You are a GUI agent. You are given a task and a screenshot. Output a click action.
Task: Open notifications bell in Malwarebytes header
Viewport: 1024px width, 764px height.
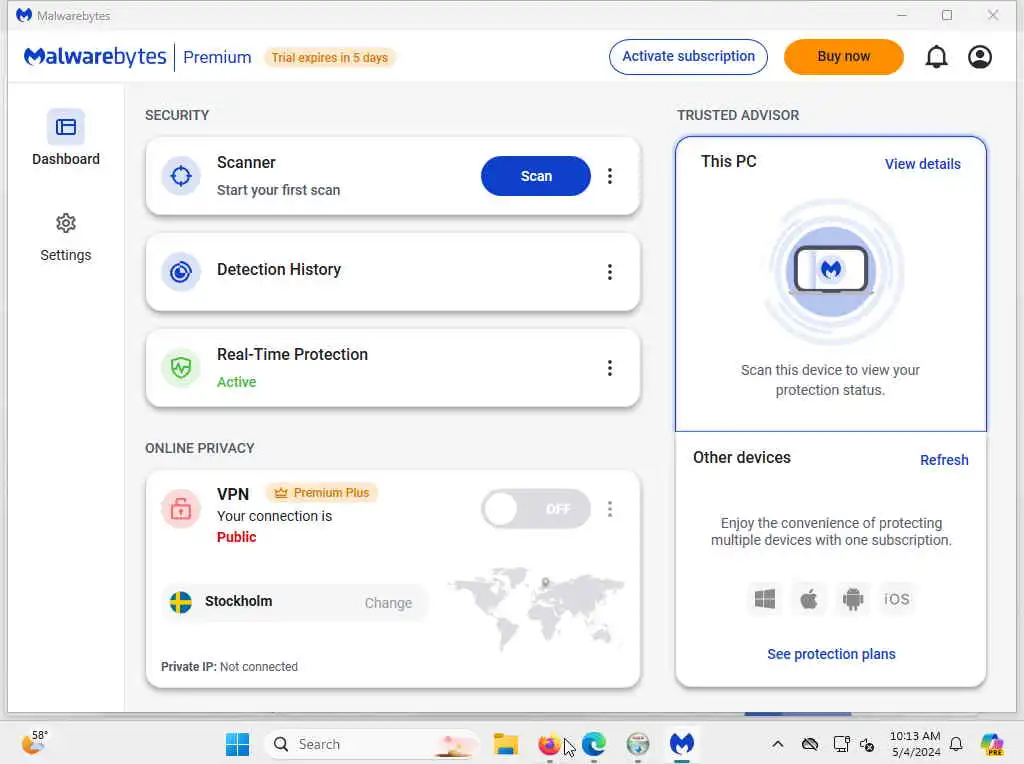click(x=936, y=57)
